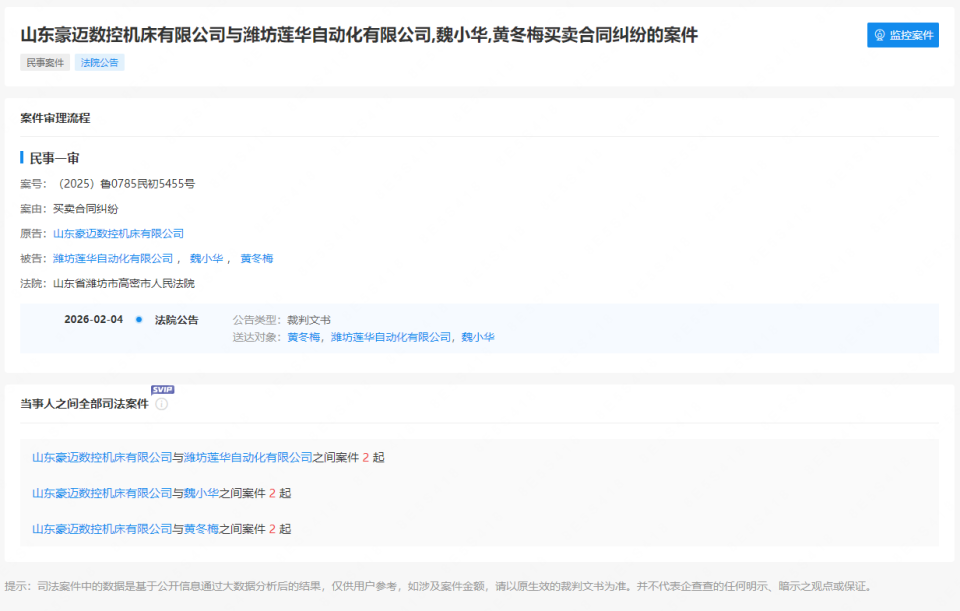Screen dimensions: 960x611
Task: Click the date 2026-02-04
Action: (x=94, y=320)
